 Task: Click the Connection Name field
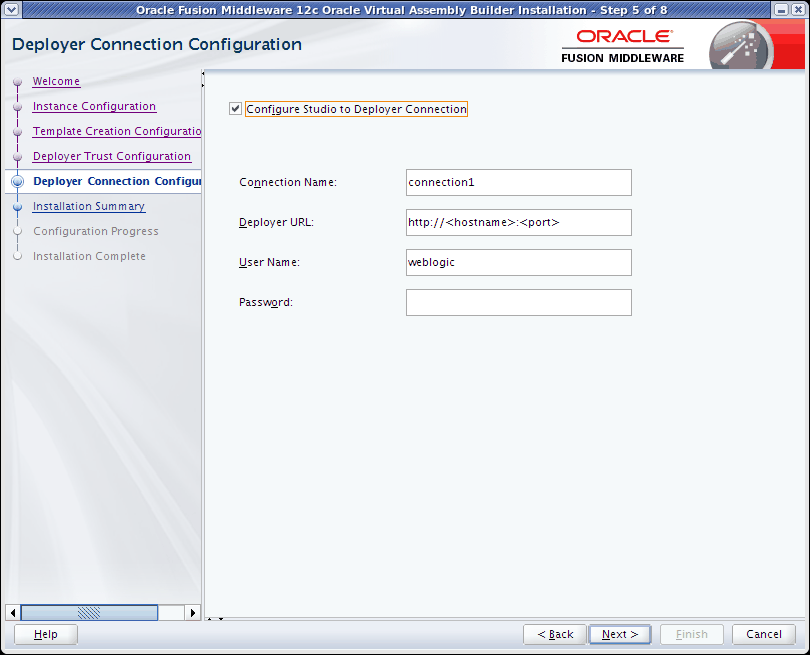pyautogui.click(x=519, y=182)
